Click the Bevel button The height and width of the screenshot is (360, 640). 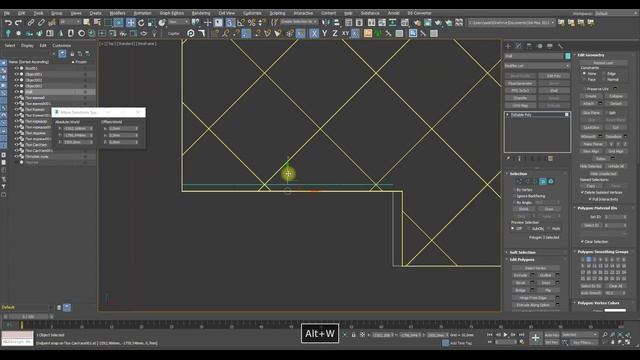(x=520, y=283)
